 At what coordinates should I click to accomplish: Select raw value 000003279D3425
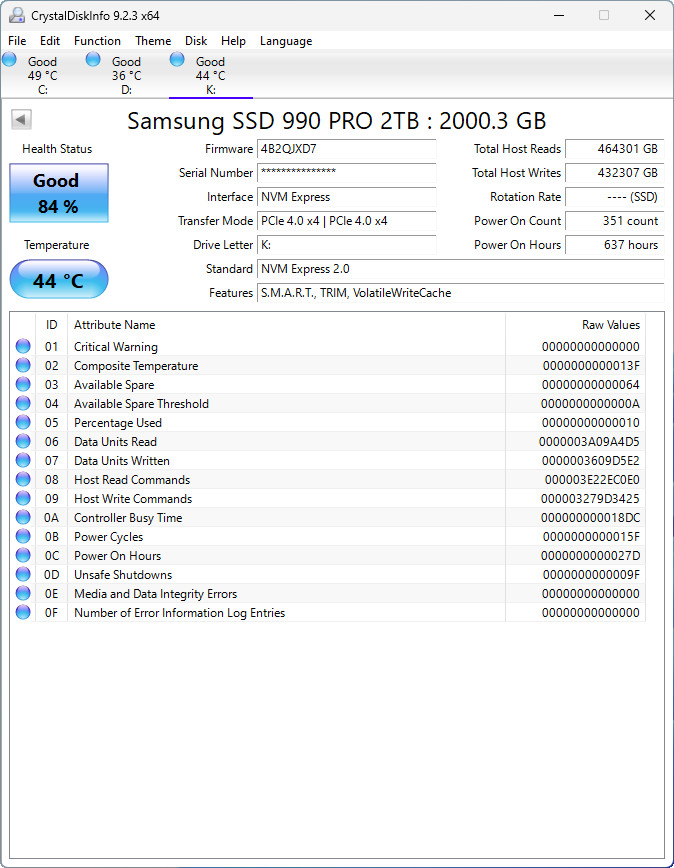pyautogui.click(x=590, y=499)
